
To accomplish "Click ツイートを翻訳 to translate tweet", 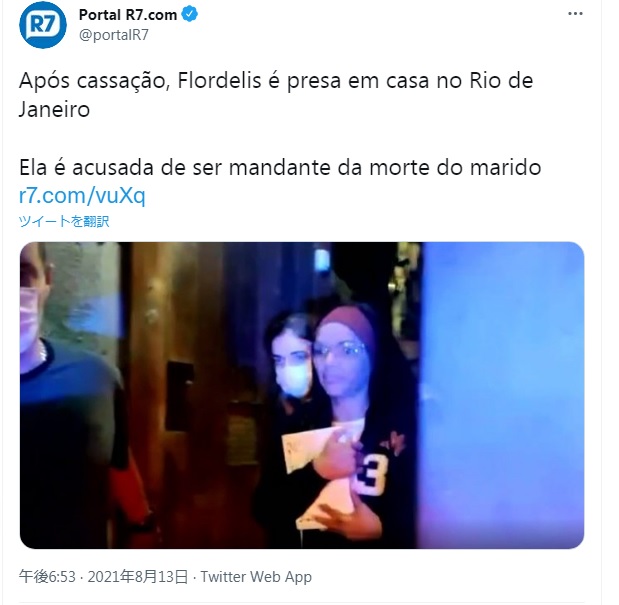I will tap(64, 221).
